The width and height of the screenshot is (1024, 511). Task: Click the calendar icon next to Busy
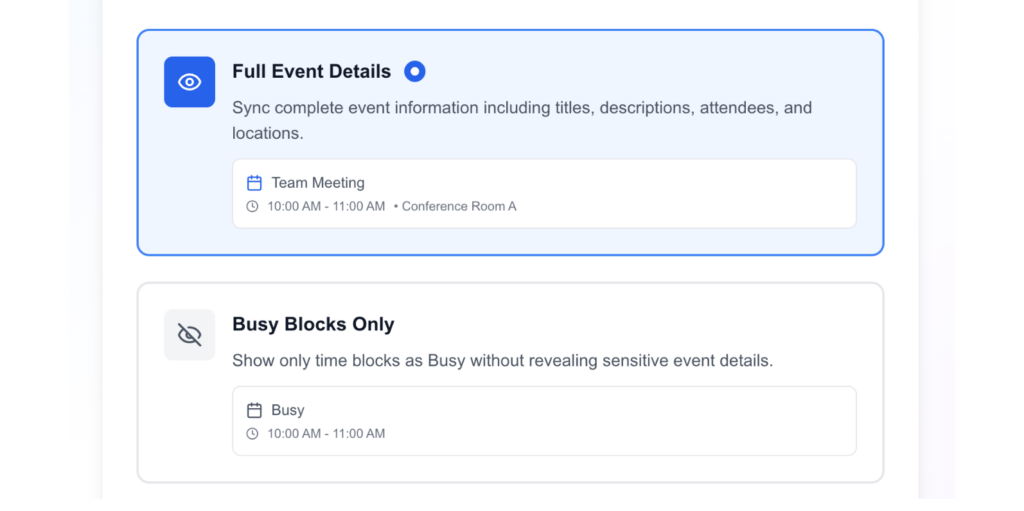coord(254,410)
